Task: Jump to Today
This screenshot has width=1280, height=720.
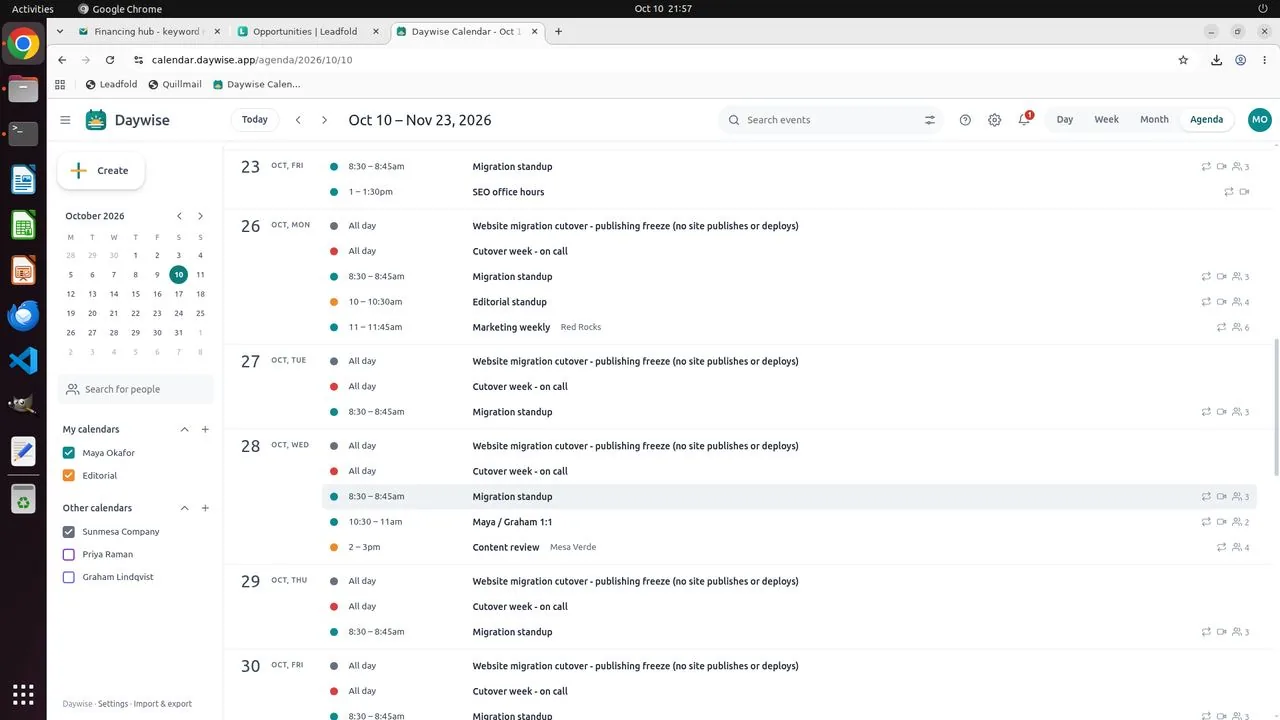Action: [255, 120]
